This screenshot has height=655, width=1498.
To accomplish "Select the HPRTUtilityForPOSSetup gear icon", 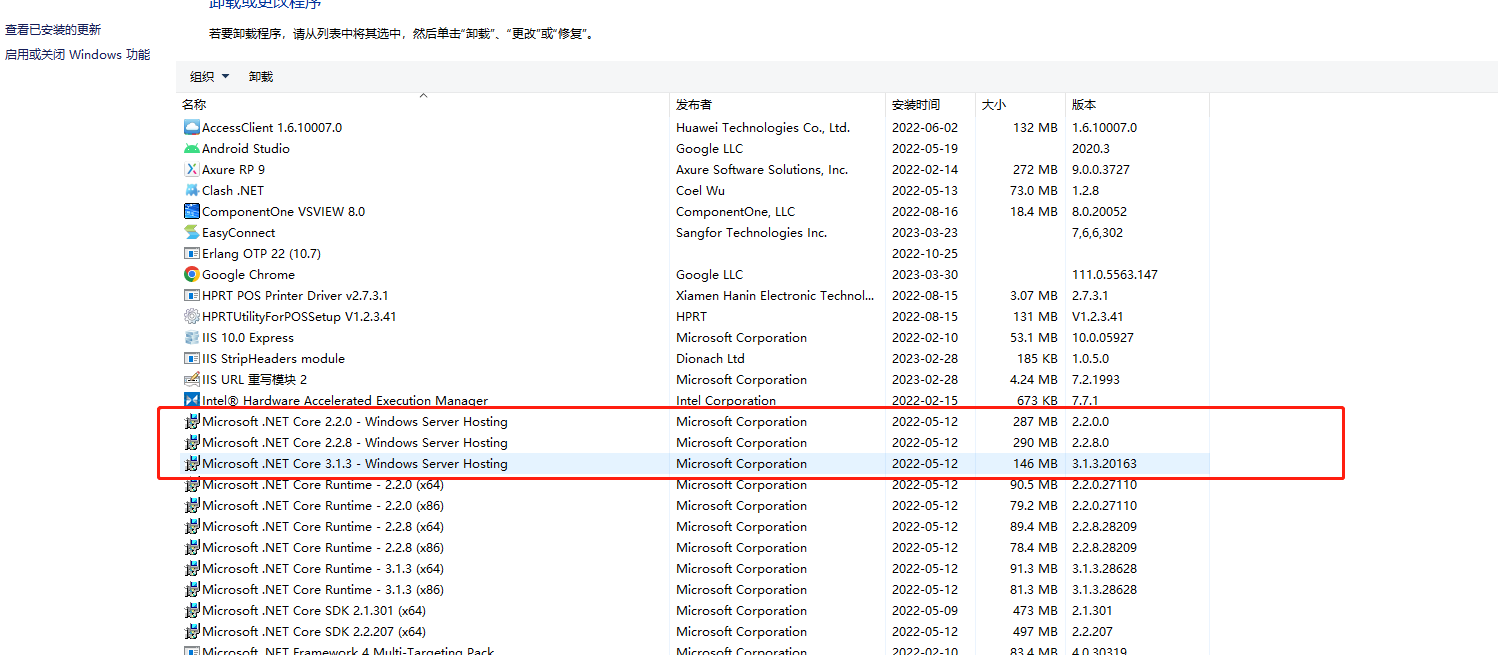I will tap(192, 316).
